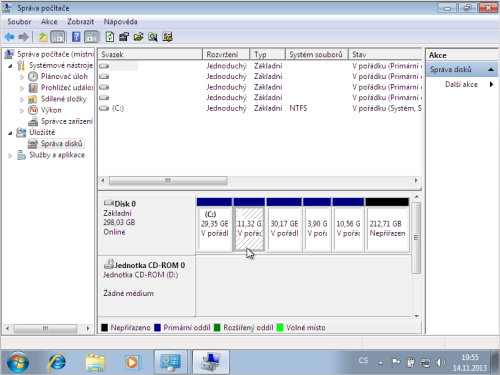Launch Internet Explorer from the taskbar
Screen dimensions: 500x375
tap(57, 362)
